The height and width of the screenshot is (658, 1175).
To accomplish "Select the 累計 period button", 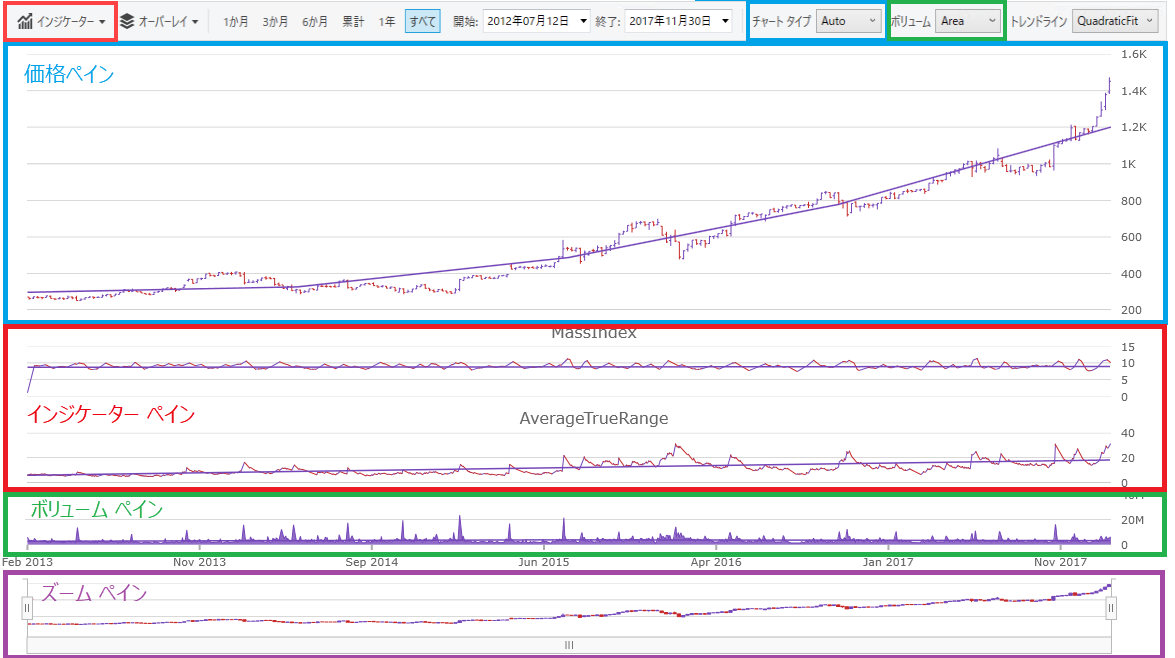I will pyautogui.click(x=353, y=18).
